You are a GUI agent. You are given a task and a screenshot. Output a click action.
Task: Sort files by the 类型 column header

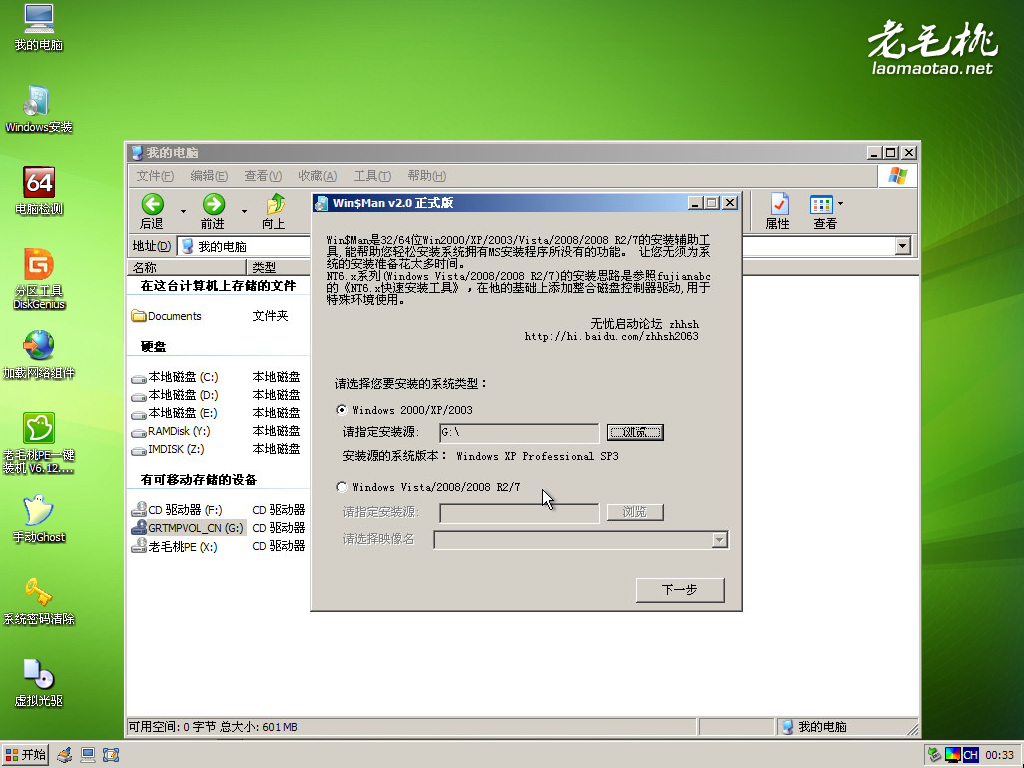point(278,267)
